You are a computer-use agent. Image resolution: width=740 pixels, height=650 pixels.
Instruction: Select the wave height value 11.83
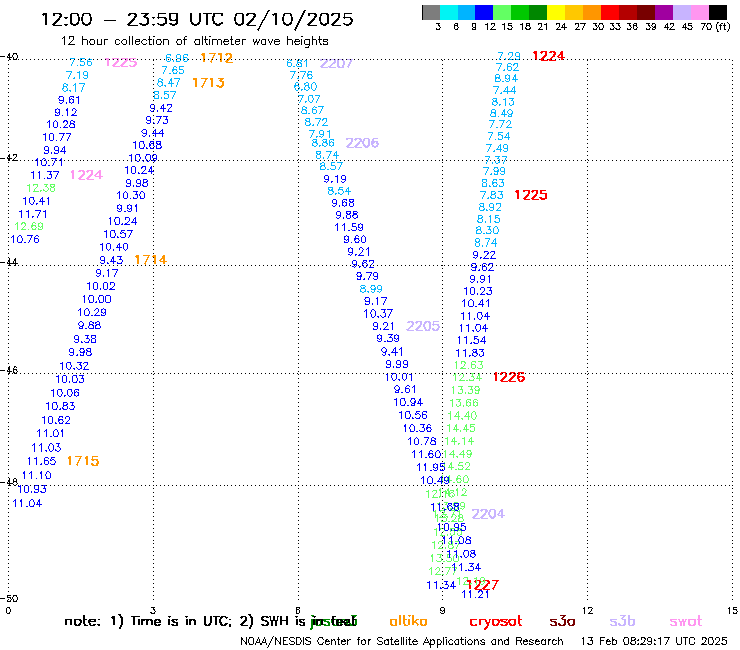470,353
